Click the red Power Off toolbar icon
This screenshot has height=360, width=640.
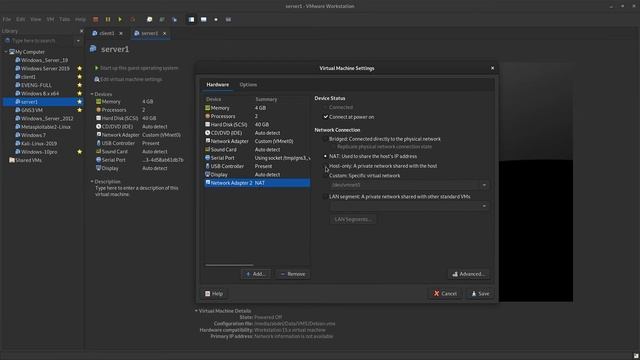(95, 19)
